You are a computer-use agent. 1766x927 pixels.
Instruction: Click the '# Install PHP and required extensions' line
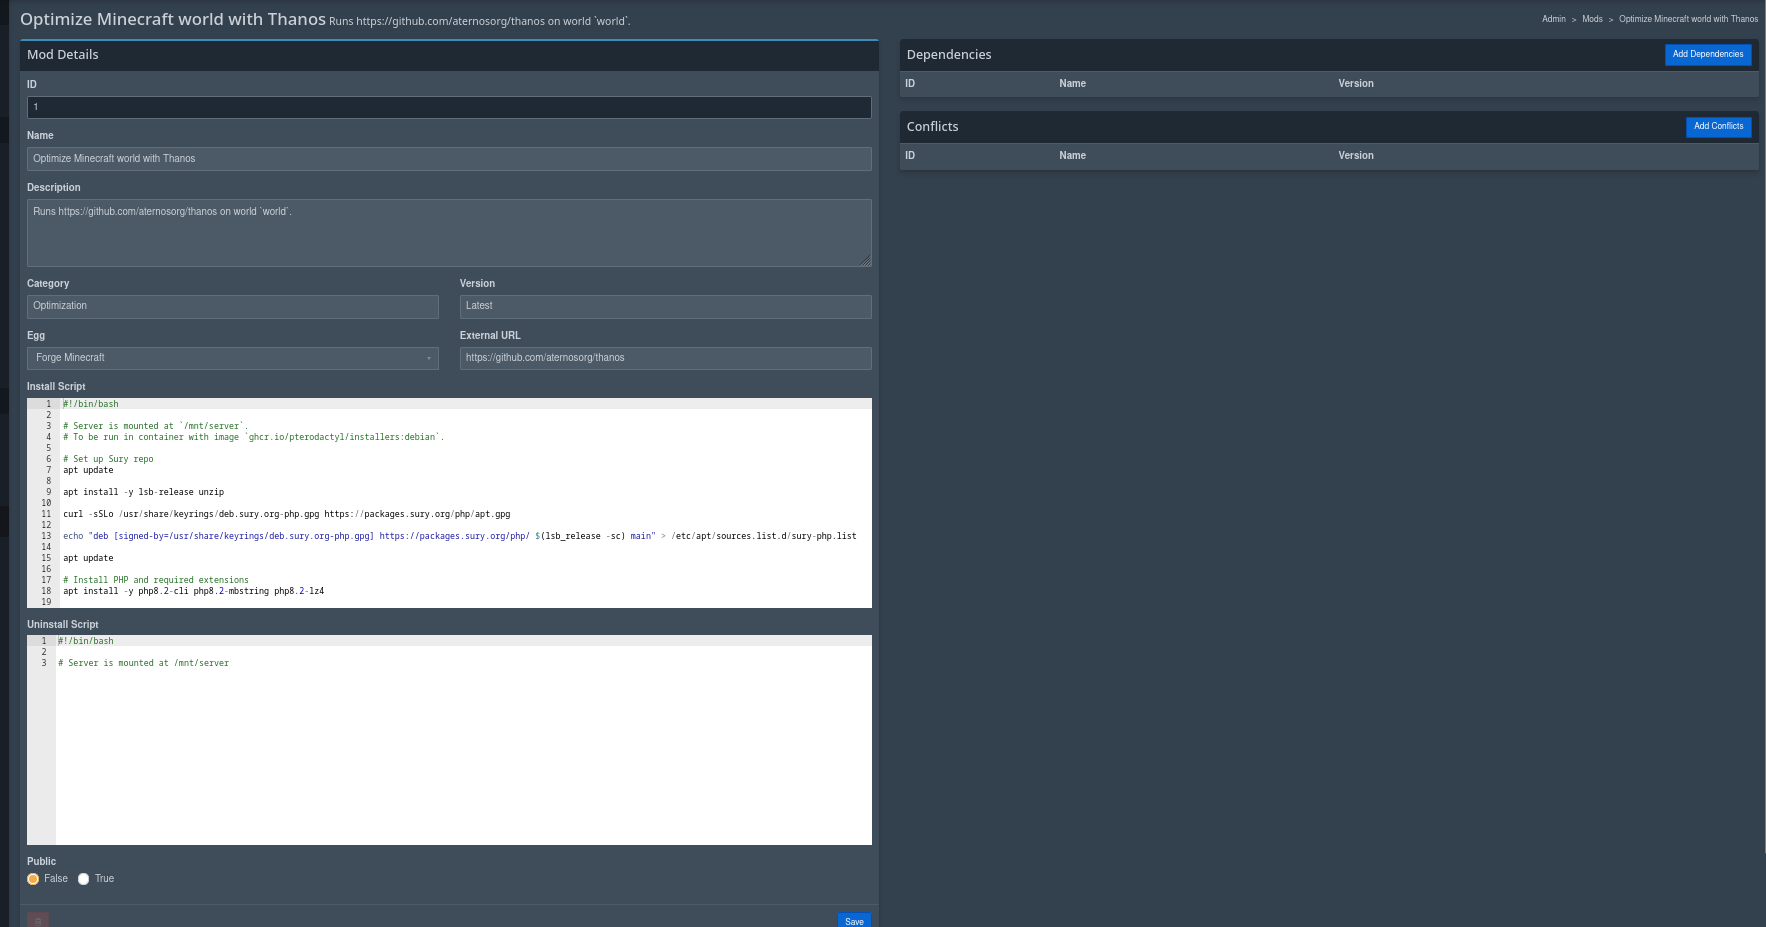pos(156,580)
